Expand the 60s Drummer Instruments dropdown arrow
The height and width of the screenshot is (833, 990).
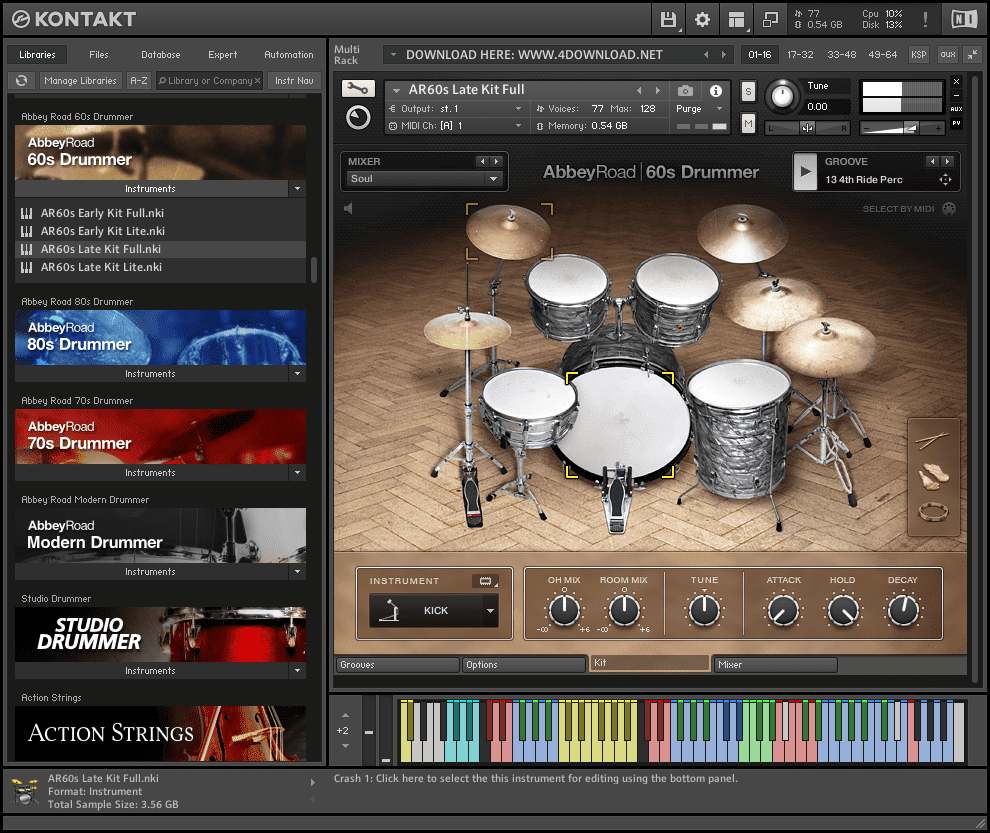coord(296,189)
